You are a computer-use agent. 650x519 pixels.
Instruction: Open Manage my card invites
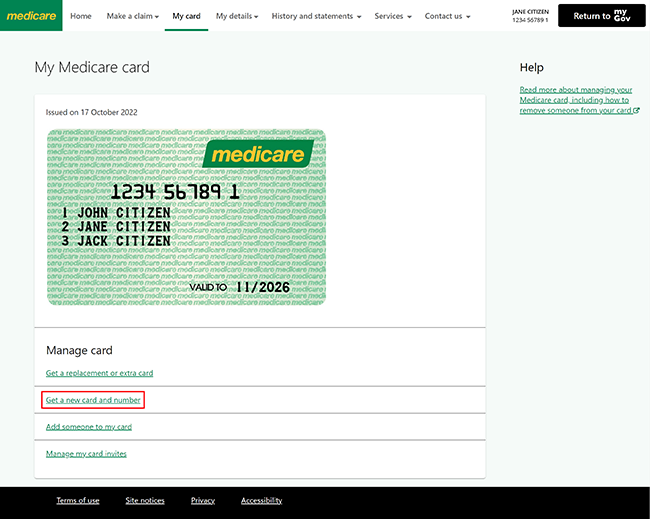(x=86, y=454)
